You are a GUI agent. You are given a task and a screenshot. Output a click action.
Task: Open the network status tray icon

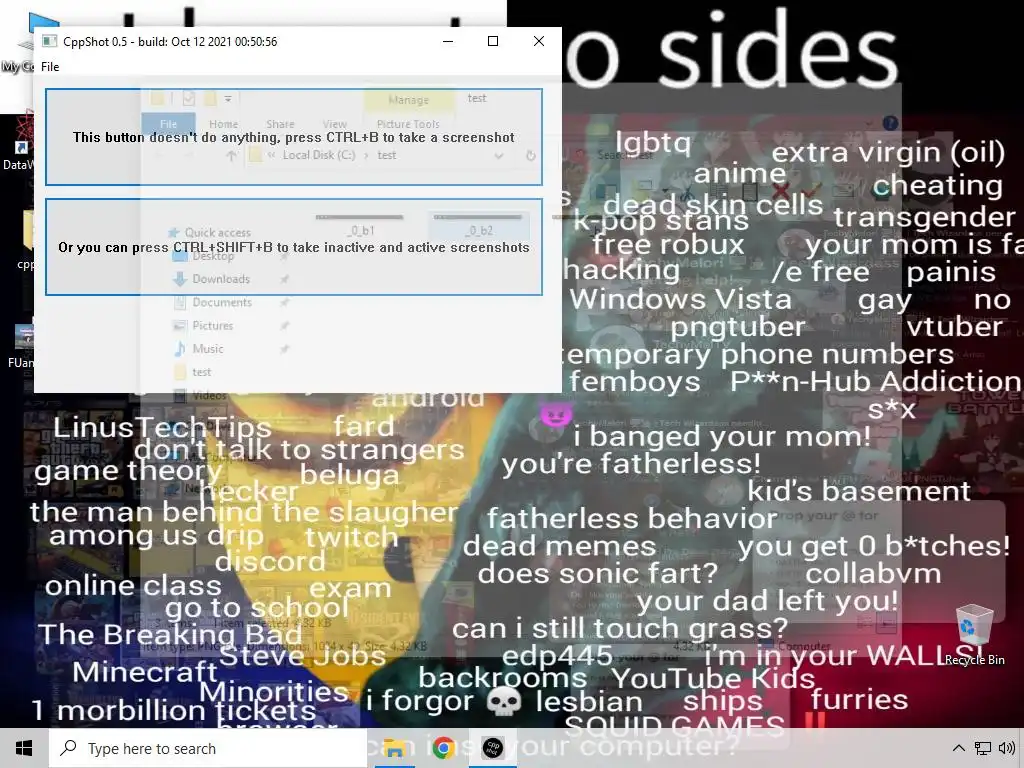983,748
